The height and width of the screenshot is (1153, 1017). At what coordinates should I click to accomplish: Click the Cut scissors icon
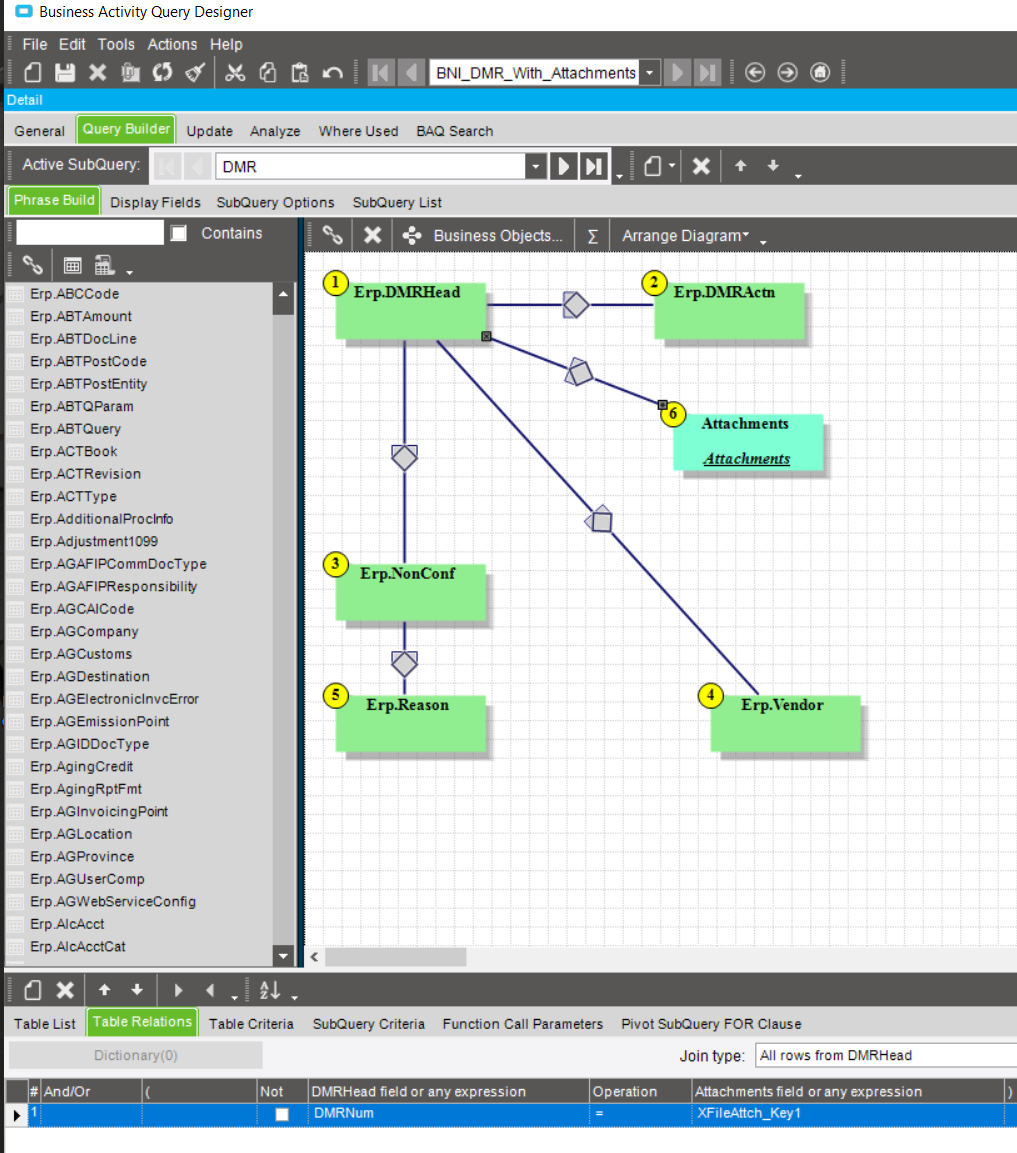235,73
